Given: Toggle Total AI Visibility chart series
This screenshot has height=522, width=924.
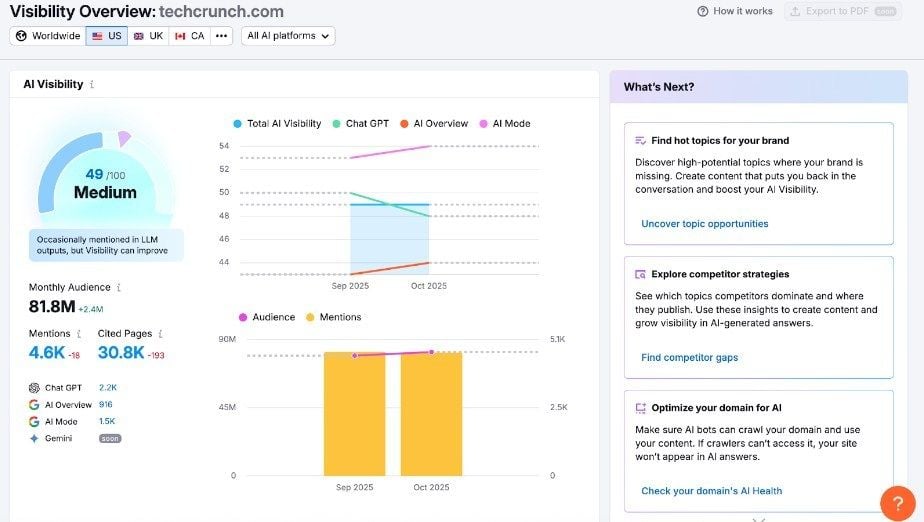Looking at the screenshot, I should pyautogui.click(x=276, y=124).
